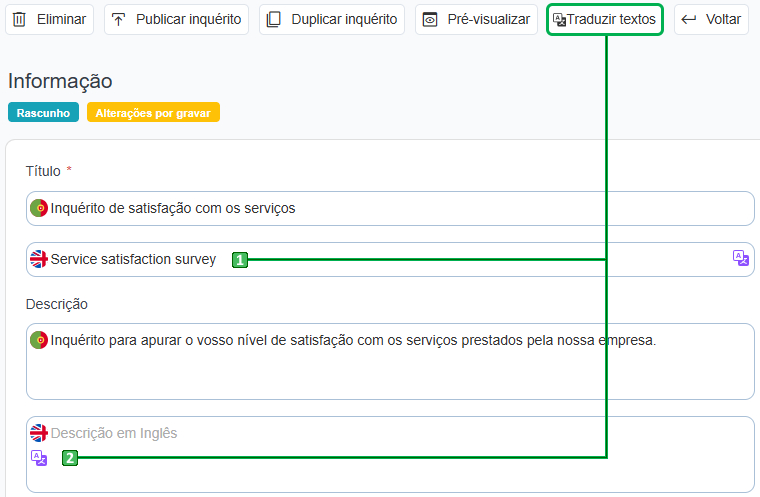Click the trash icon on Eliminar
The height and width of the screenshot is (497, 760).
(19, 19)
